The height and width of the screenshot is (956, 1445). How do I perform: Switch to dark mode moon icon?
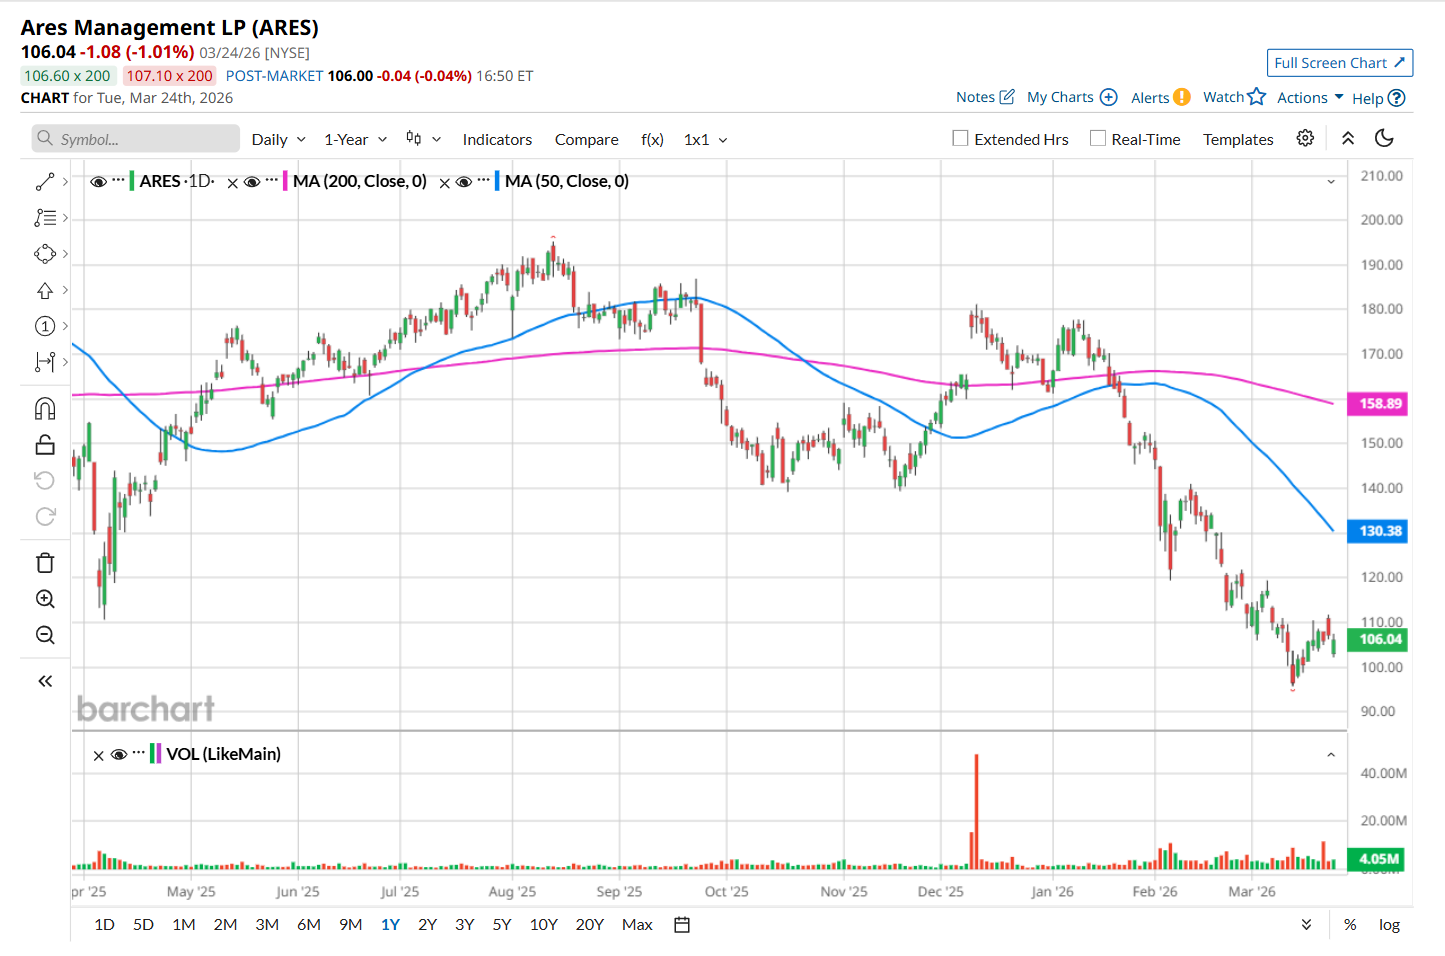[x=1384, y=138]
